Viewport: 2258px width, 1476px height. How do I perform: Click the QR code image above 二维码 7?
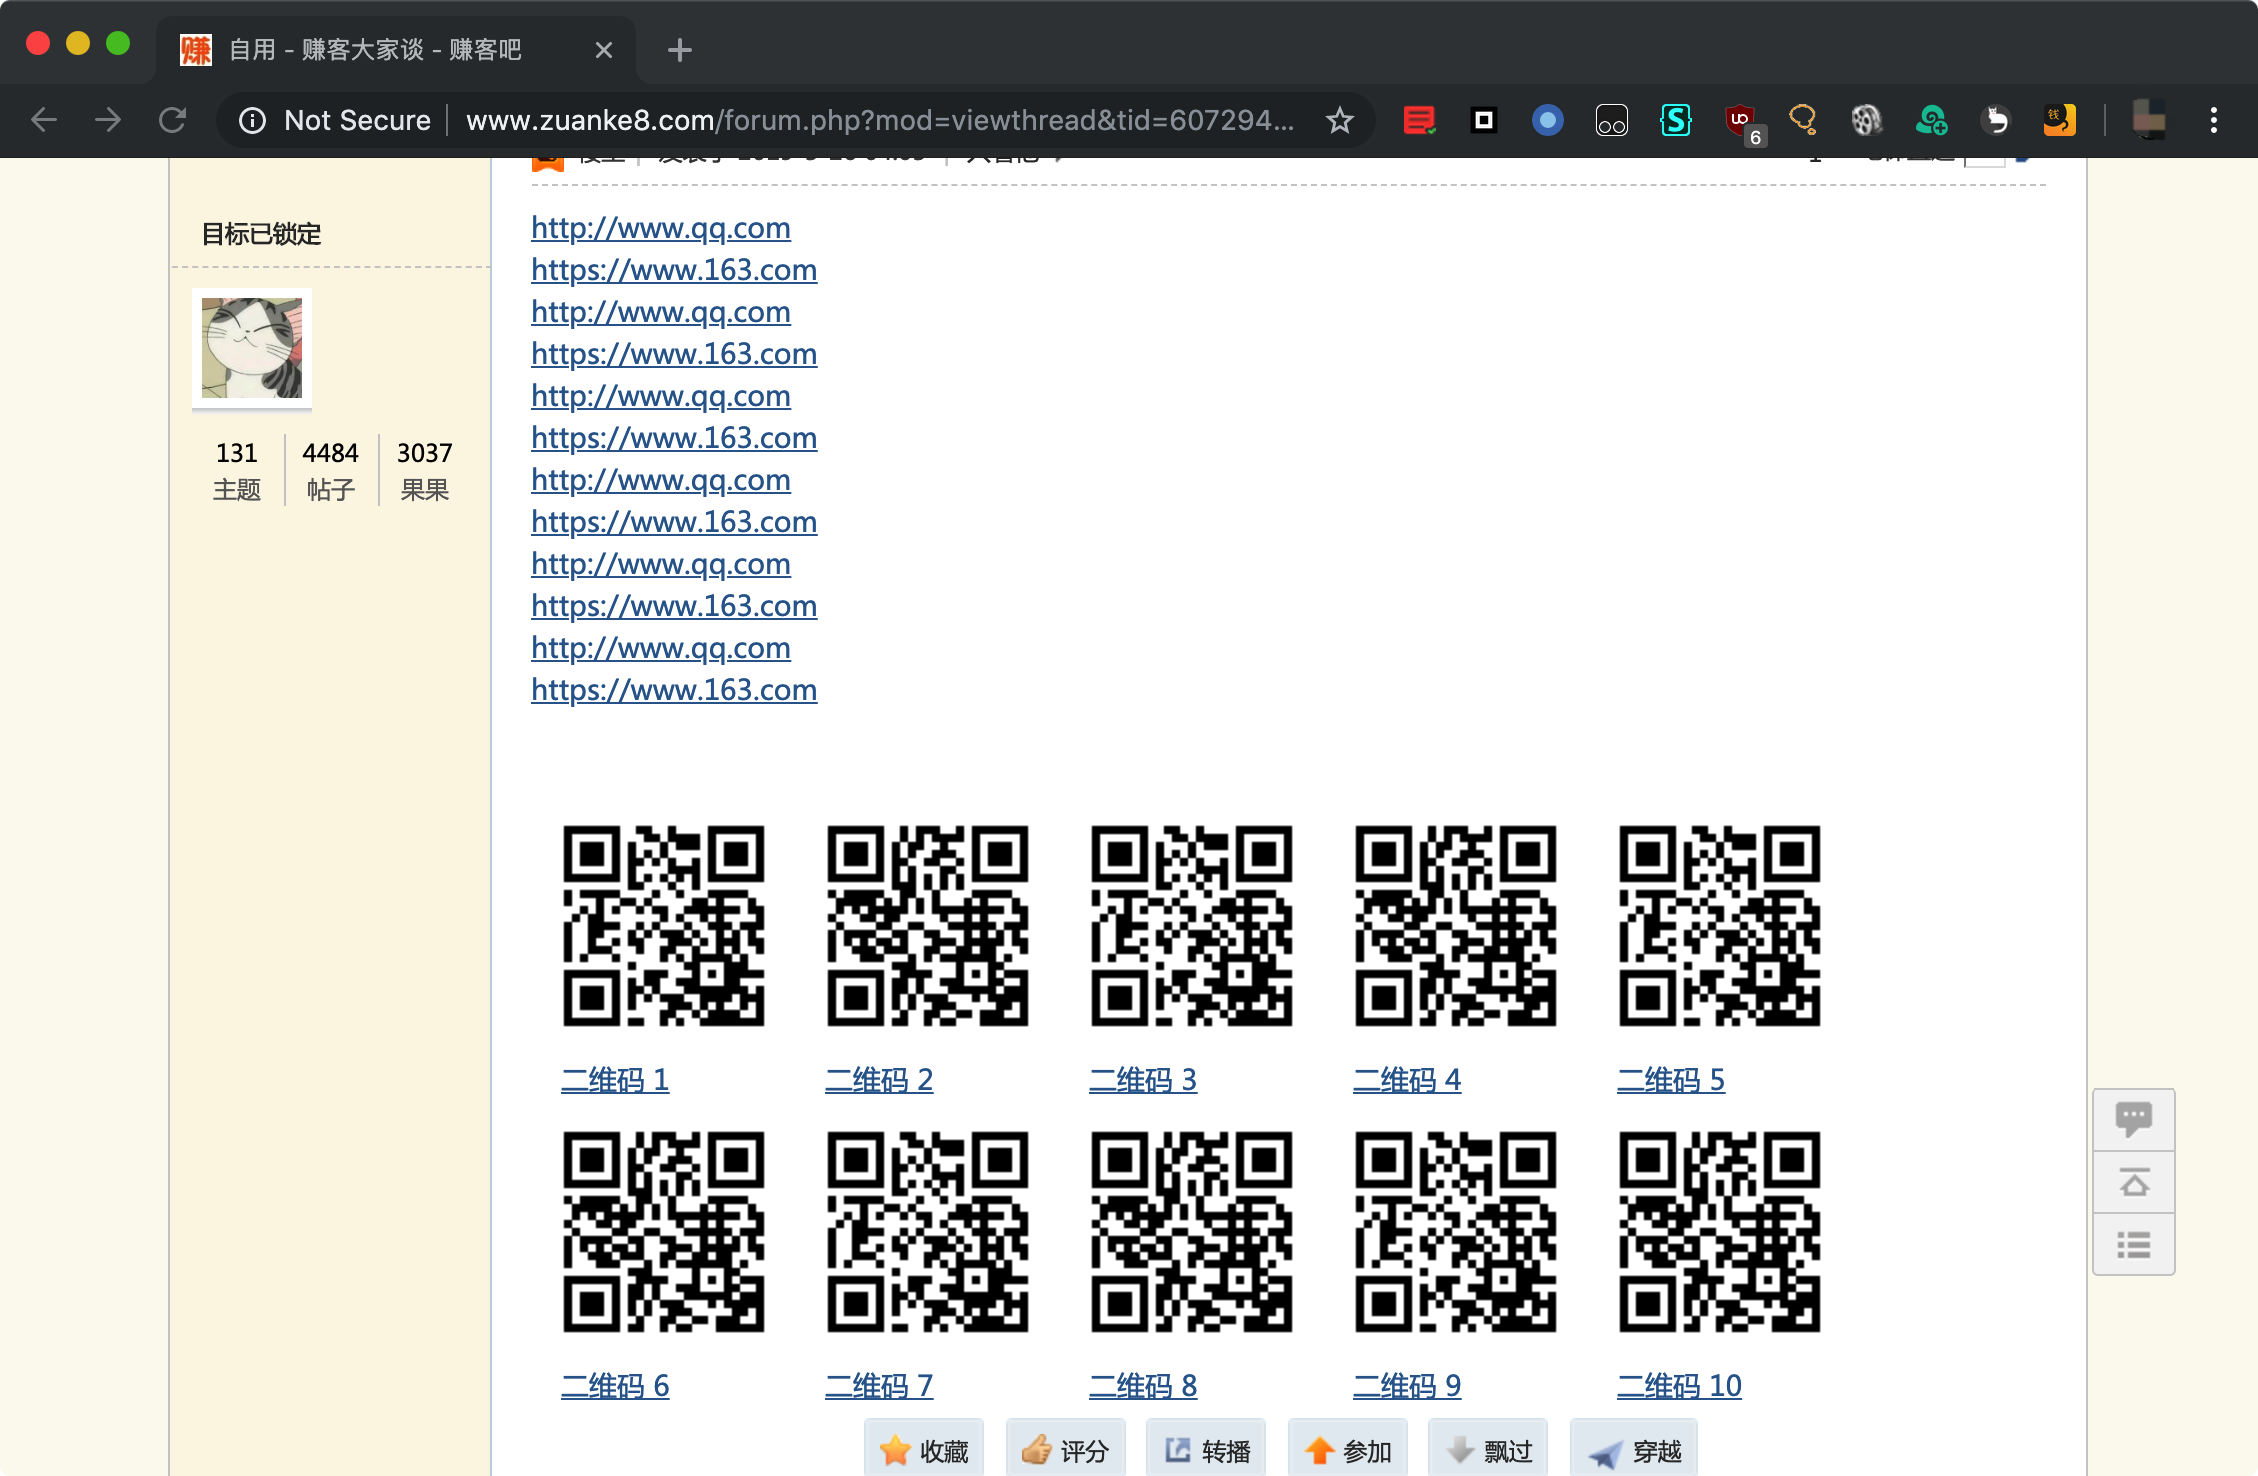(928, 1232)
